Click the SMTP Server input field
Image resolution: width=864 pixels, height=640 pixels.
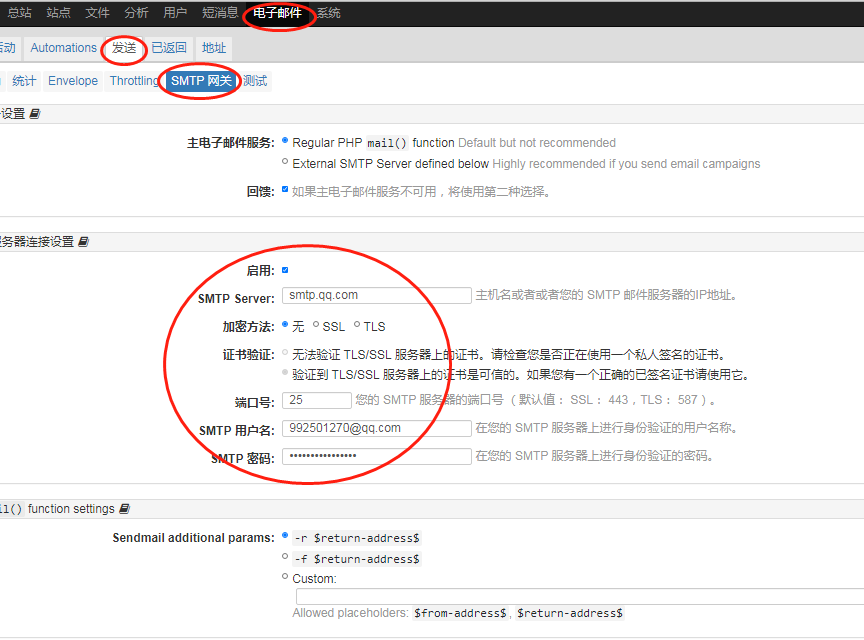(x=377, y=295)
